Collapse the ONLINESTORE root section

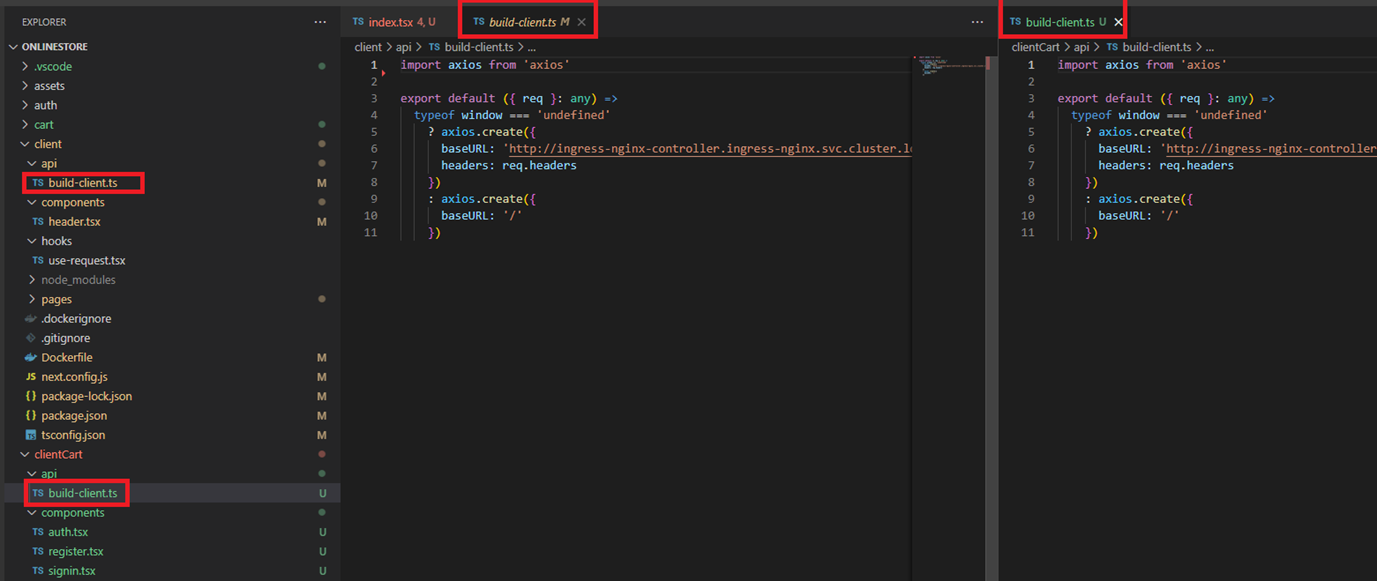click(x=14, y=47)
